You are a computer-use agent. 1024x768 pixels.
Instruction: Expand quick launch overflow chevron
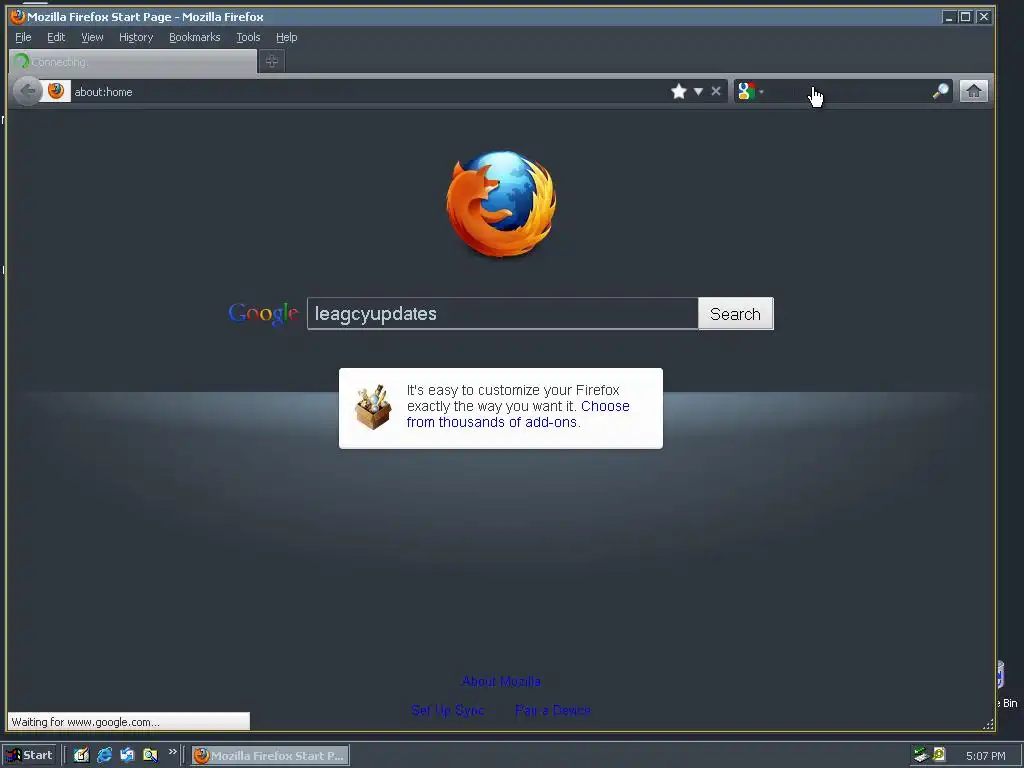(x=172, y=752)
